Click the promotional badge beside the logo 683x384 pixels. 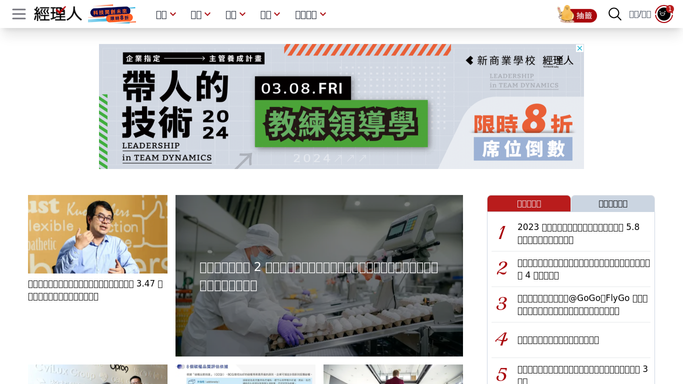112,14
